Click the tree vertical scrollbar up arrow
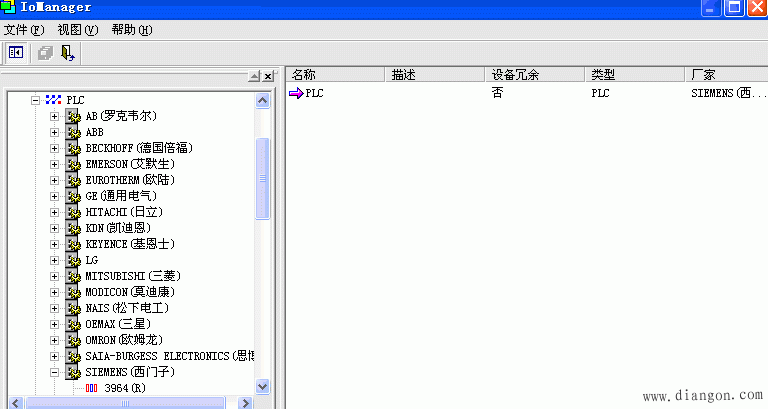The width and height of the screenshot is (768, 409). point(263,100)
